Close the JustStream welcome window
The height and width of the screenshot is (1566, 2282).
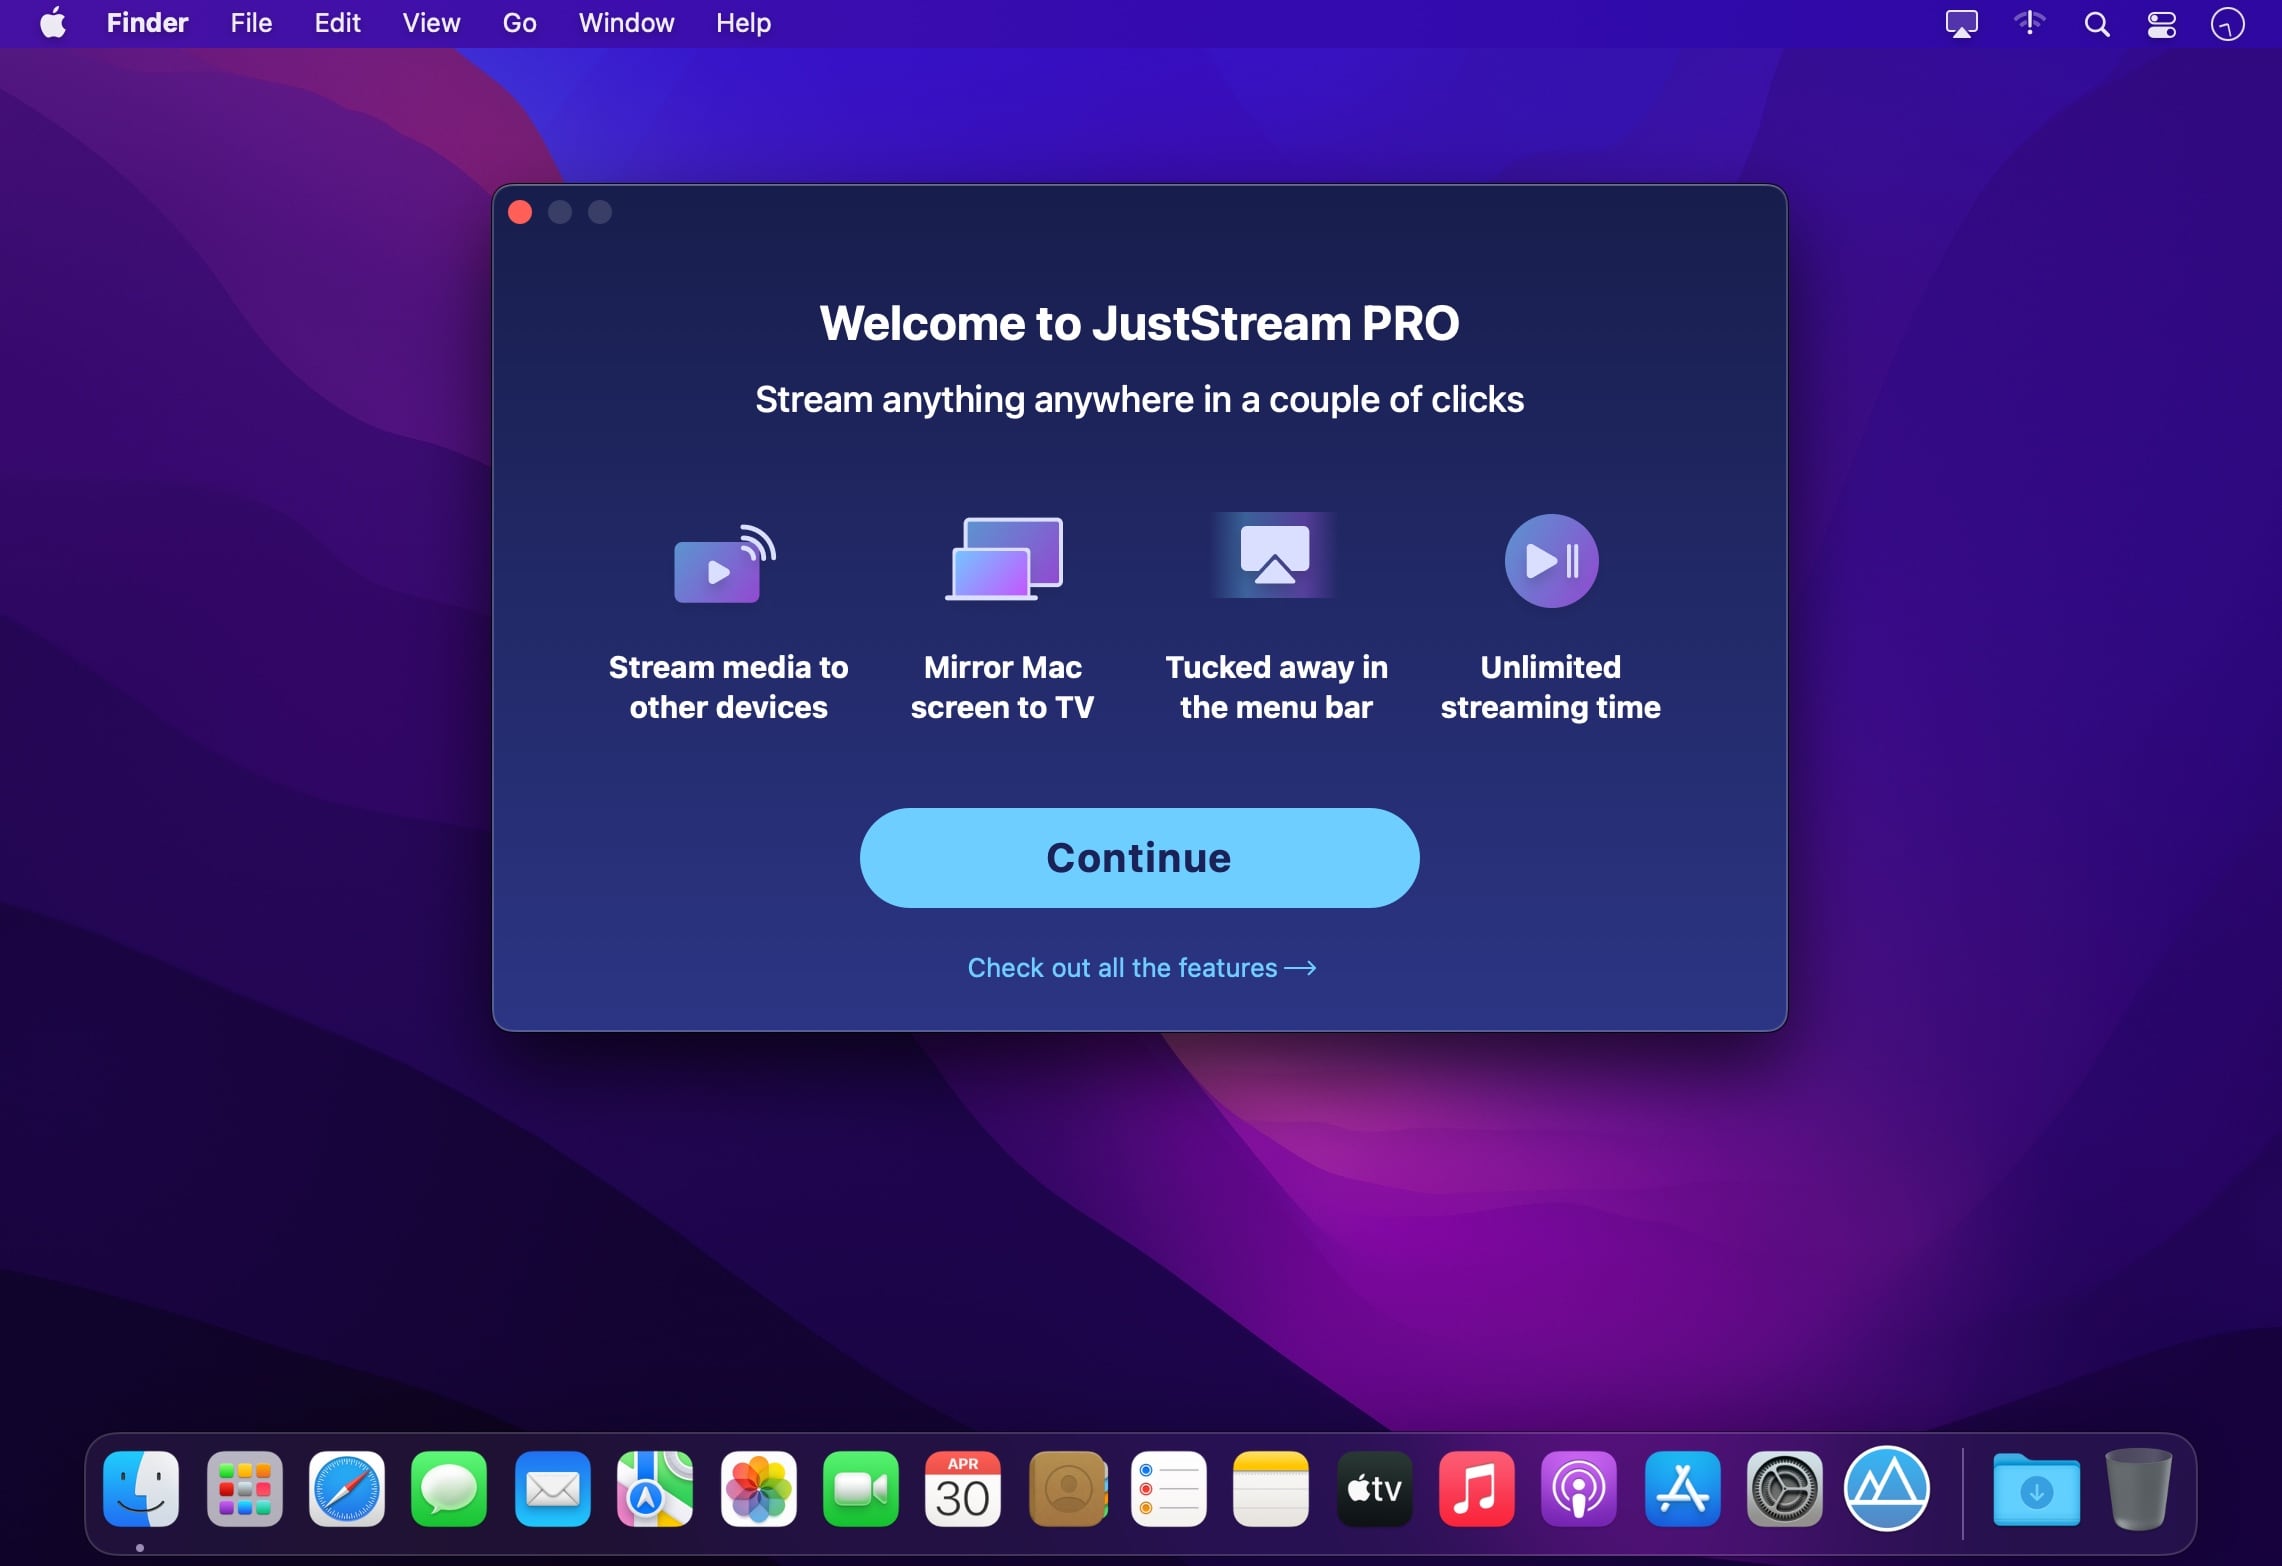tap(520, 212)
